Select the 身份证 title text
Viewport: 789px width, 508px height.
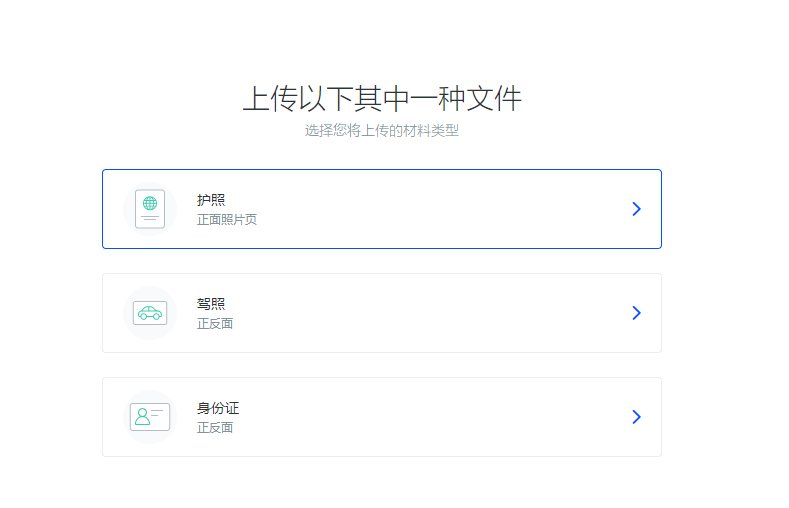[218, 408]
